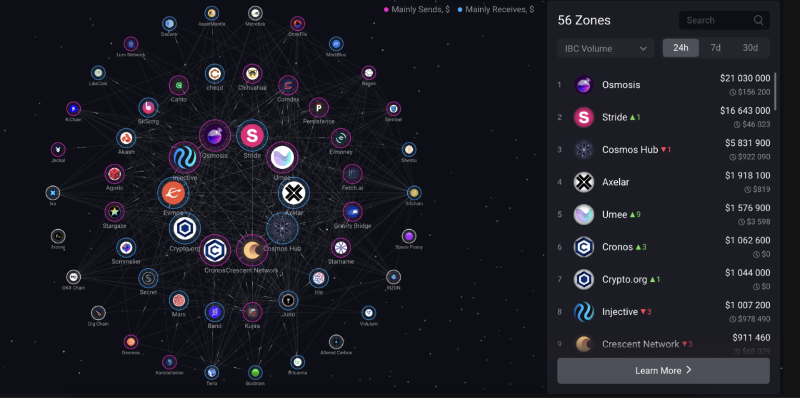Viewport: 800px width, 398px height.
Task: Click into the zones Search field
Action: [724, 20]
